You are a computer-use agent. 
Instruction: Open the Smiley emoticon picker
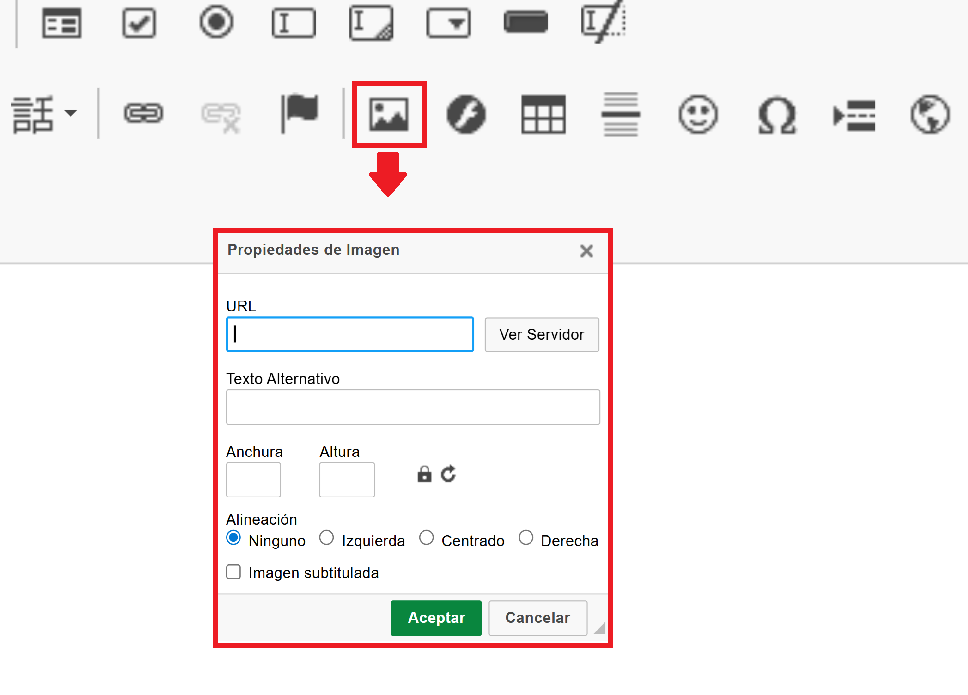[x=698, y=114]
